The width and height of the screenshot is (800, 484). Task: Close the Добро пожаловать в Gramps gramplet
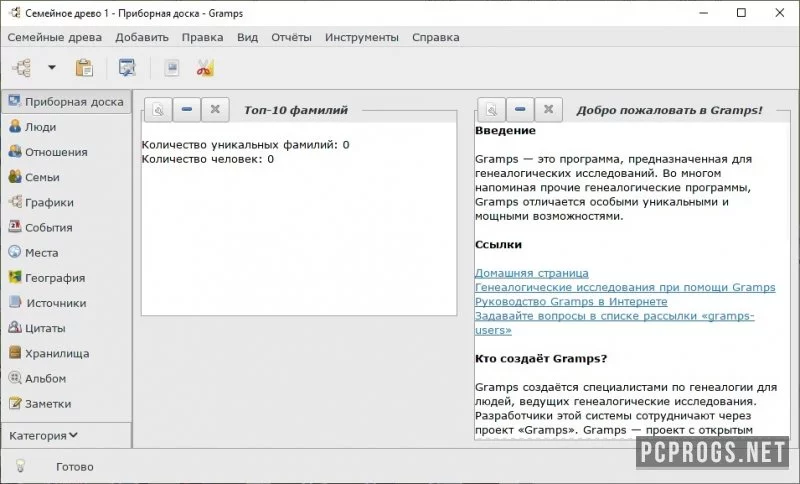pos(548,110)
